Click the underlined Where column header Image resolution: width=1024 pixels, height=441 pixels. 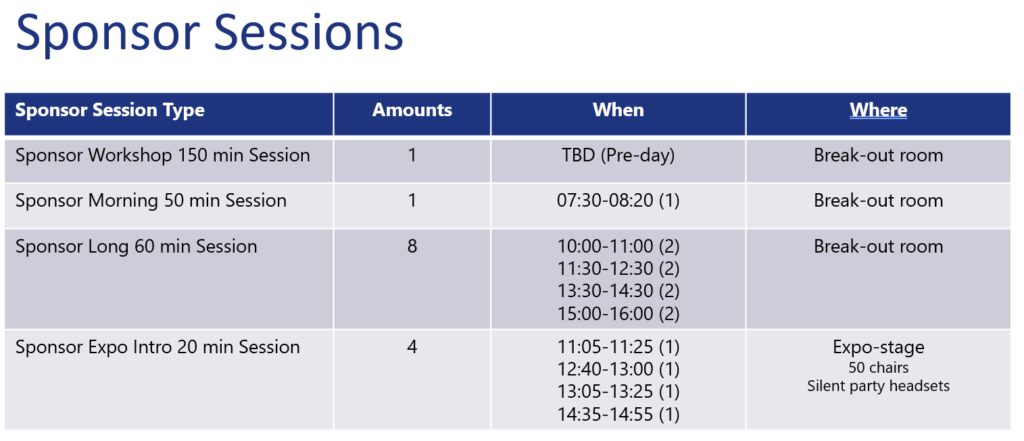(878, 110)
